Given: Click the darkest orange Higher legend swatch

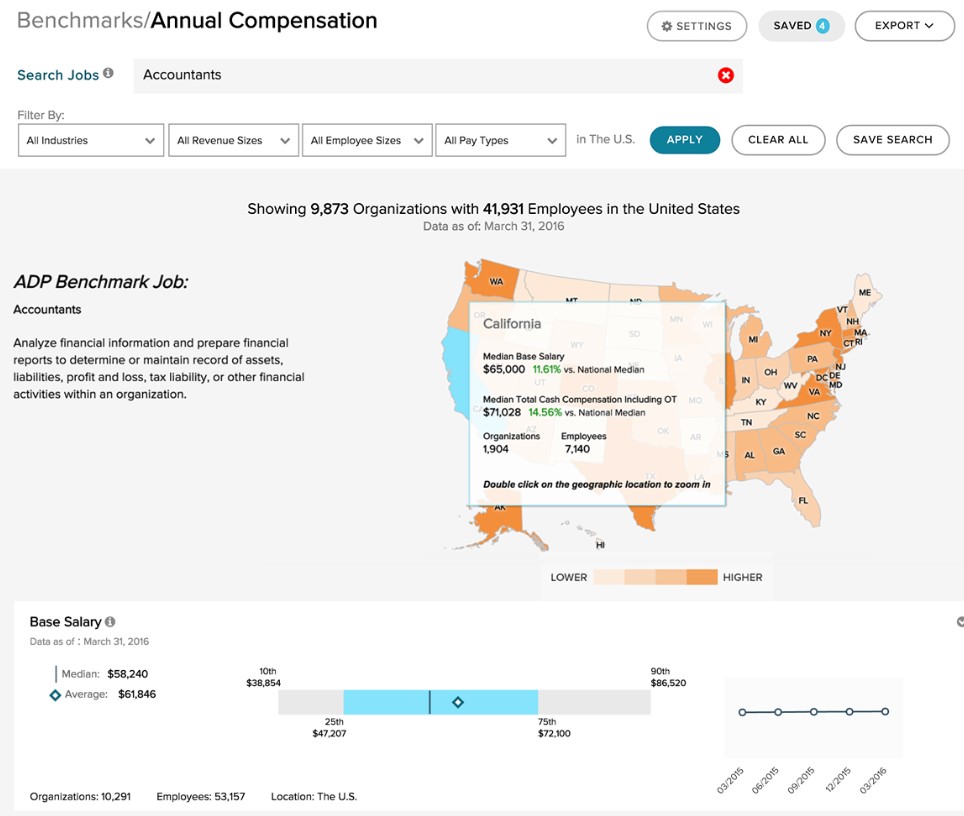Looking at the screenshot, I should click(x=702, y=577).
